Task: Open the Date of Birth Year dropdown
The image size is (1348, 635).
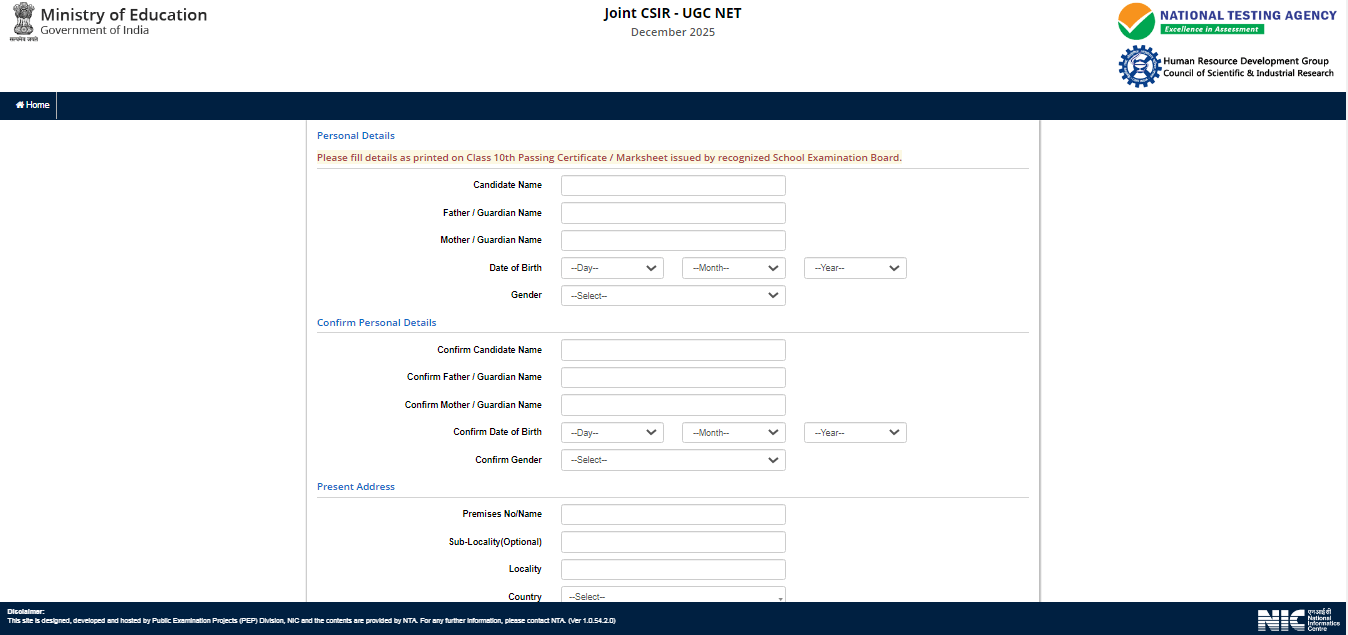Action: [x=855, y=268]
